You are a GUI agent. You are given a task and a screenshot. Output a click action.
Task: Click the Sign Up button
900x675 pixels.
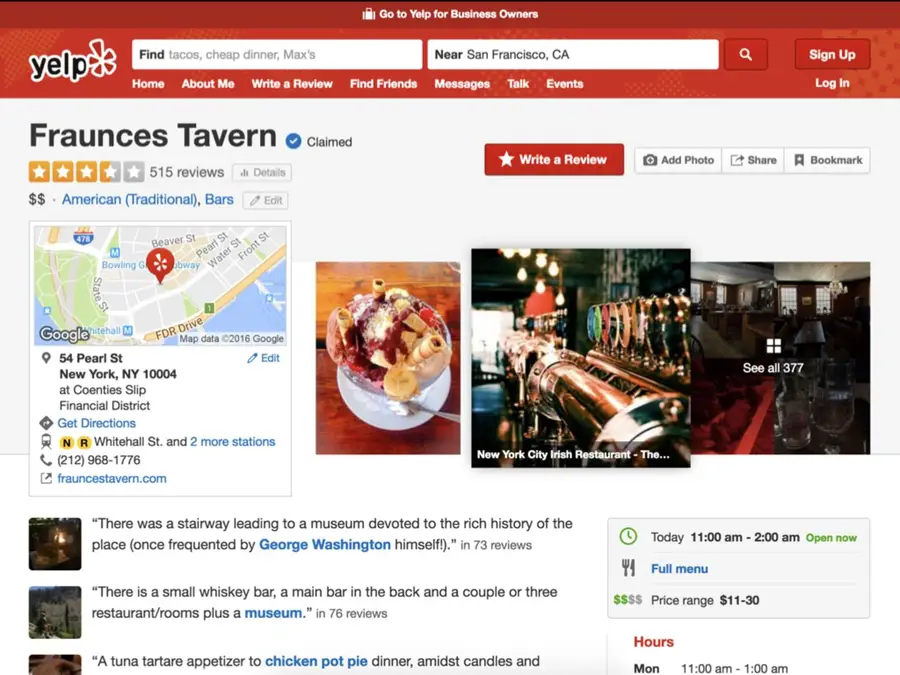tap(832, 55)
